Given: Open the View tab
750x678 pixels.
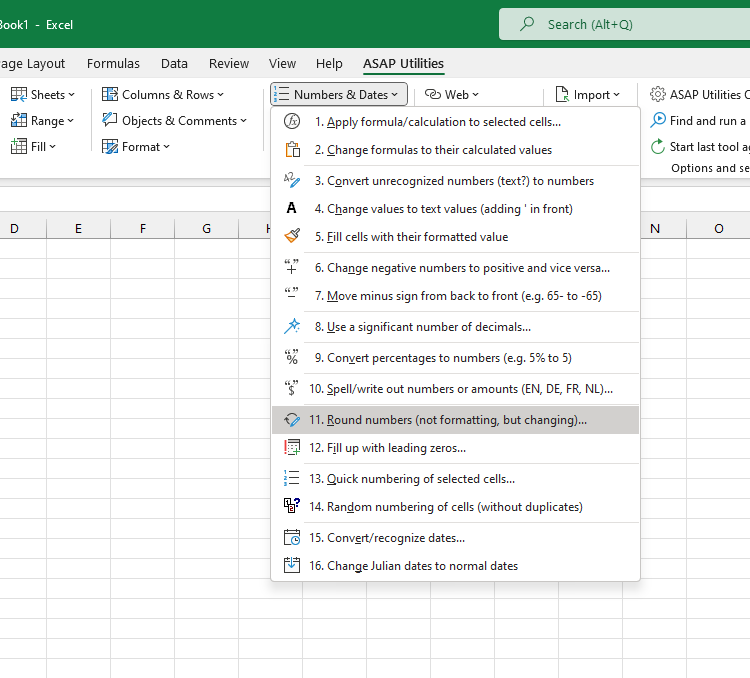Looking at the screenshot, I should [282, 63].
